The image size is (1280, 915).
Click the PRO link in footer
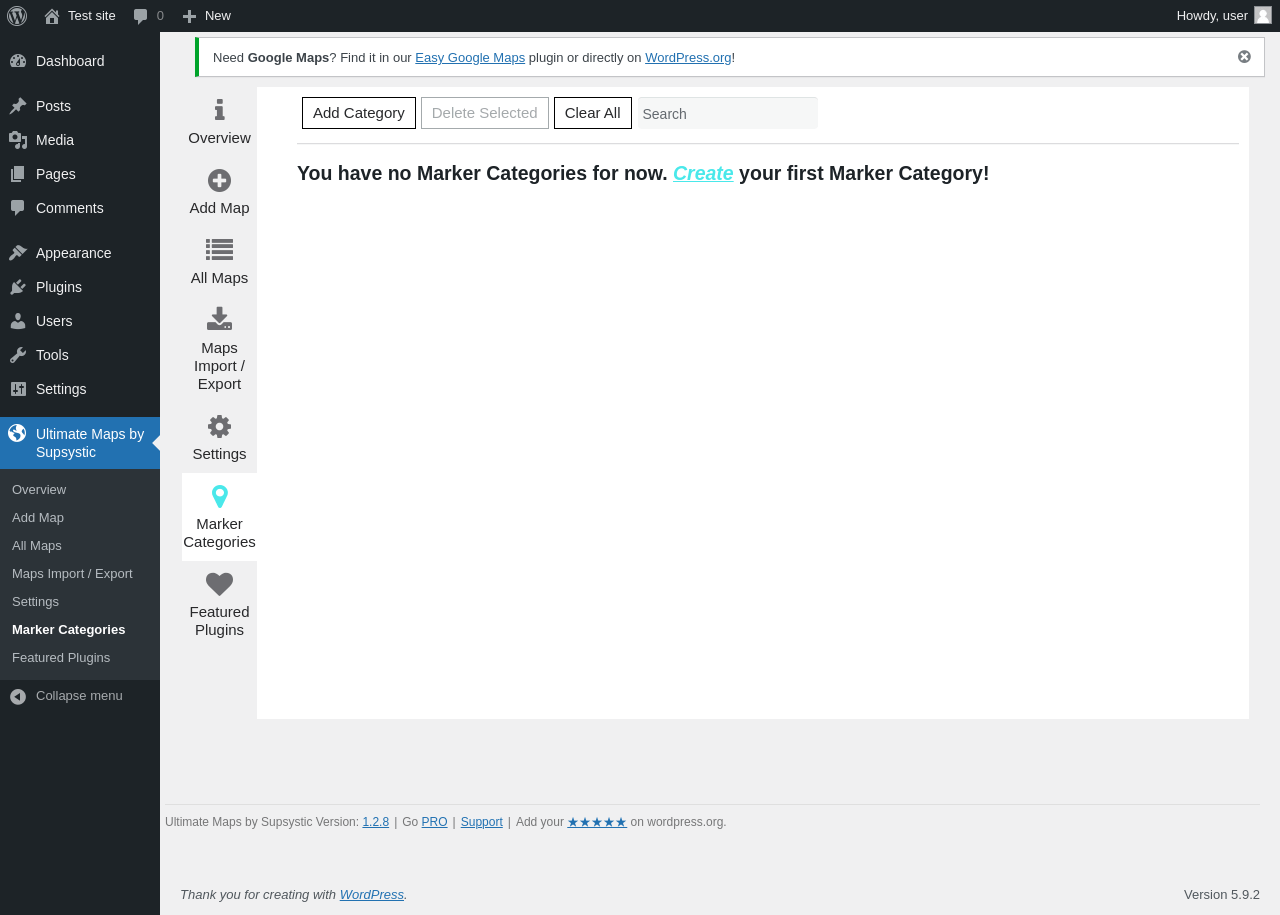tap(435, 822)
